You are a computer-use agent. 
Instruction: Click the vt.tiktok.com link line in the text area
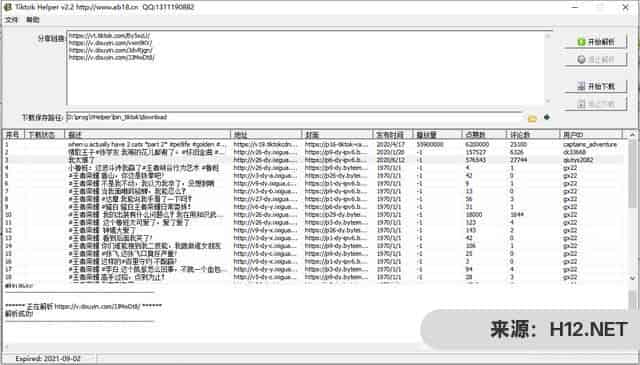(109, 36)
